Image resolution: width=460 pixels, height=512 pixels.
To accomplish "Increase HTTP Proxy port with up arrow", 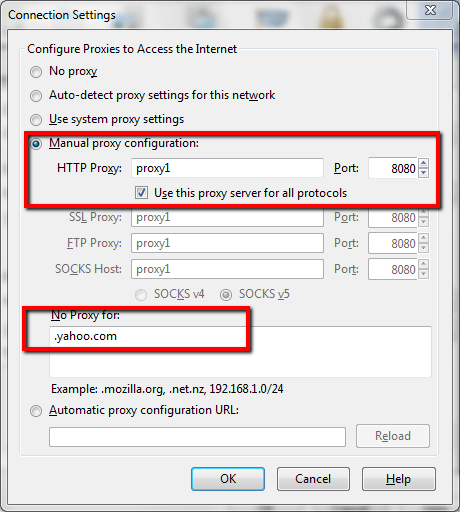I will 423,163.
